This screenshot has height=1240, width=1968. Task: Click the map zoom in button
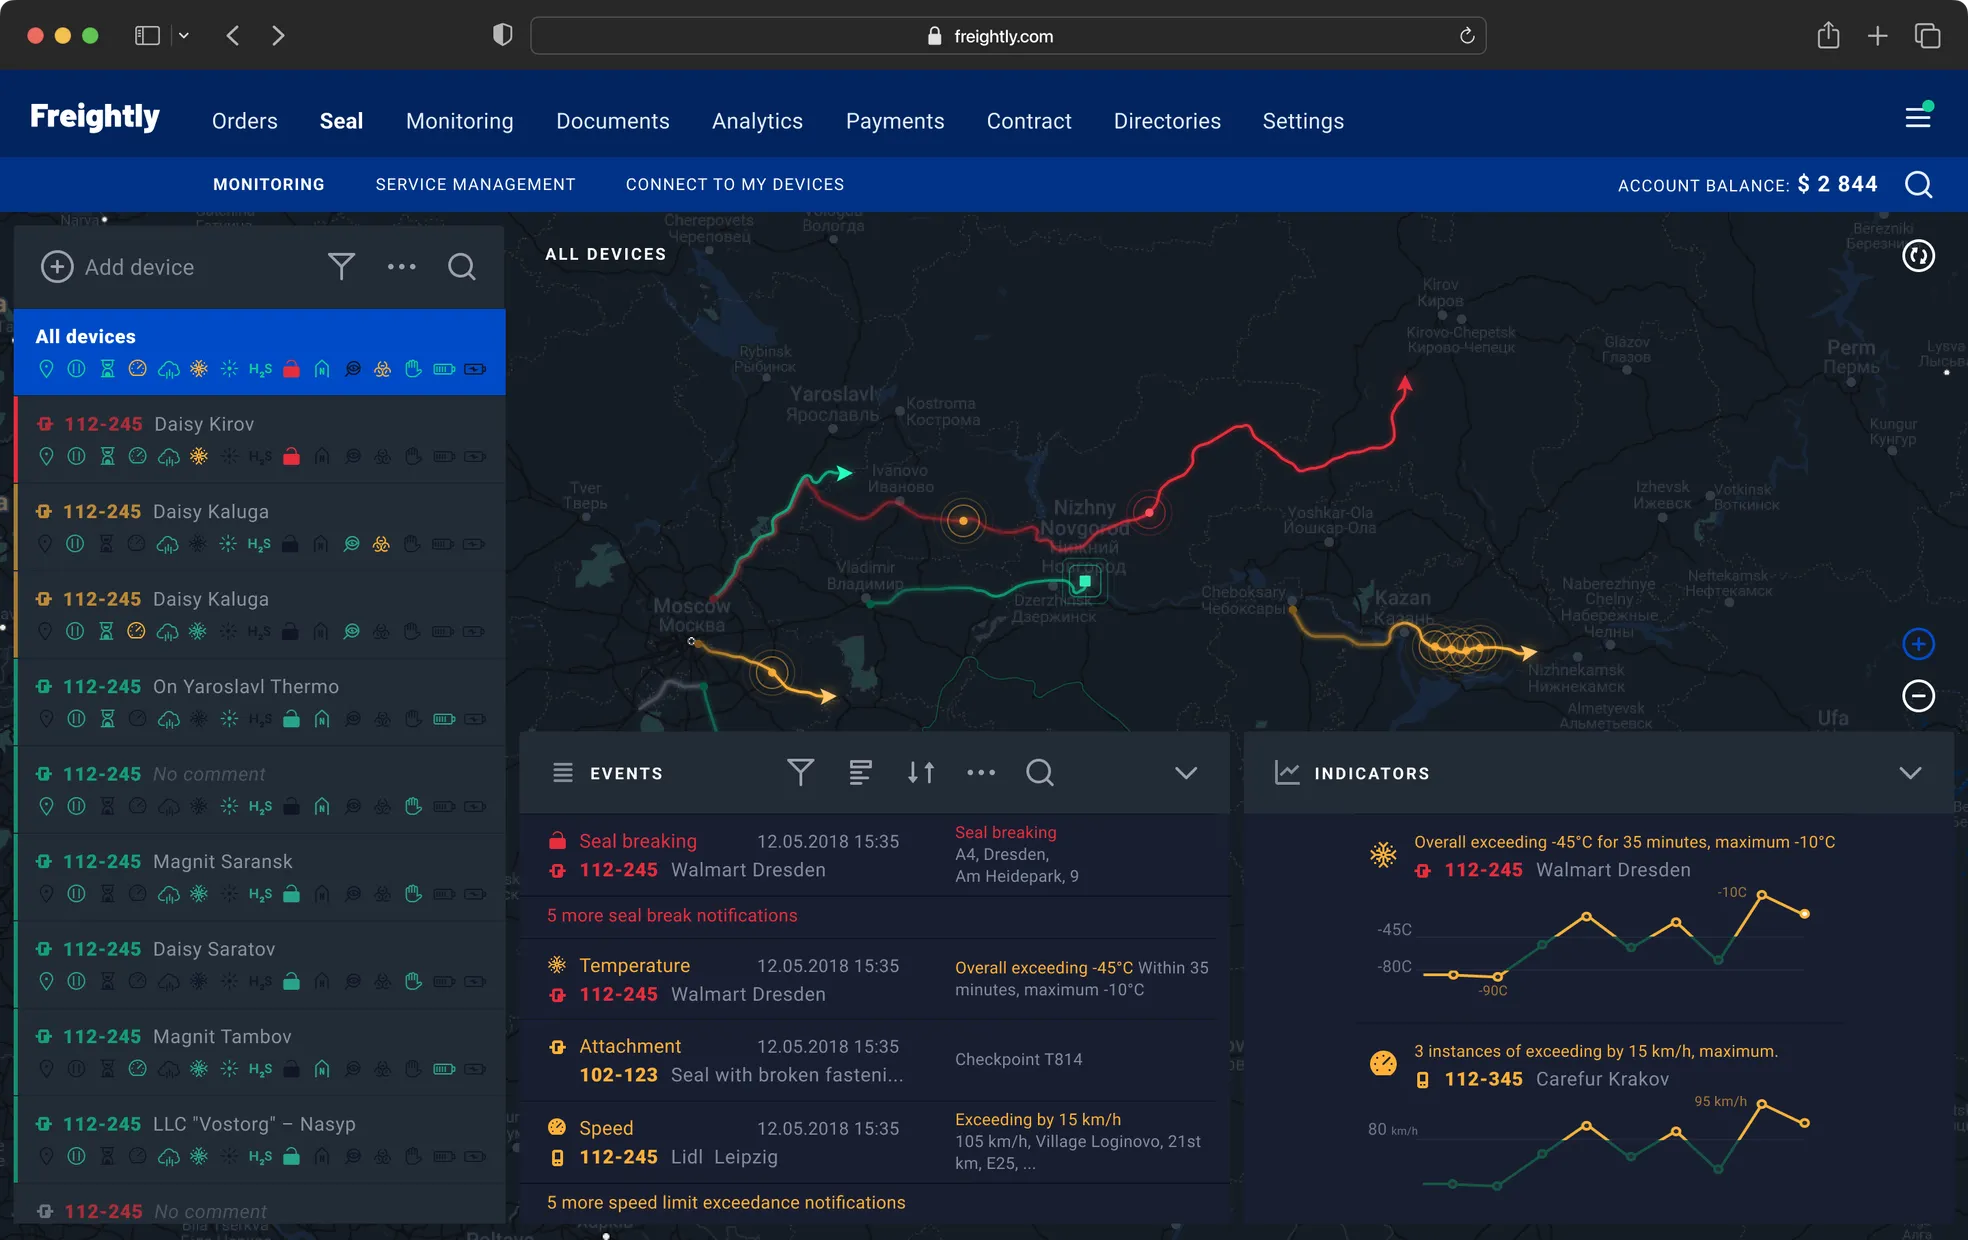pyautogui.click(x=1917, y=644)
